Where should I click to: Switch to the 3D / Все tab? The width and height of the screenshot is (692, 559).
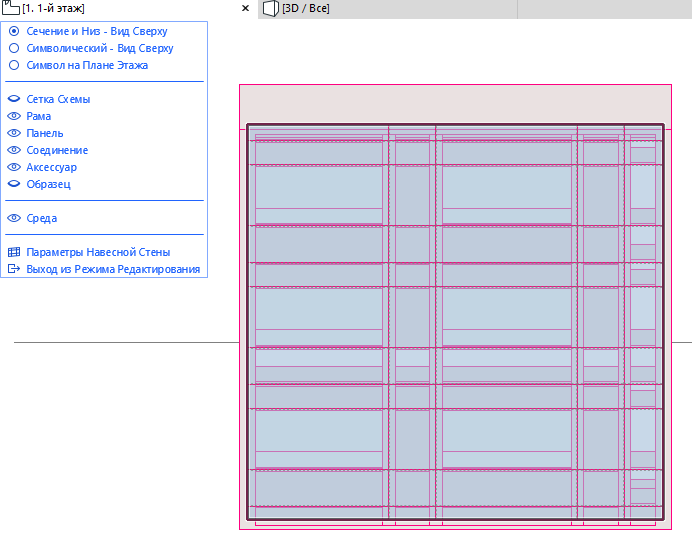306,8
